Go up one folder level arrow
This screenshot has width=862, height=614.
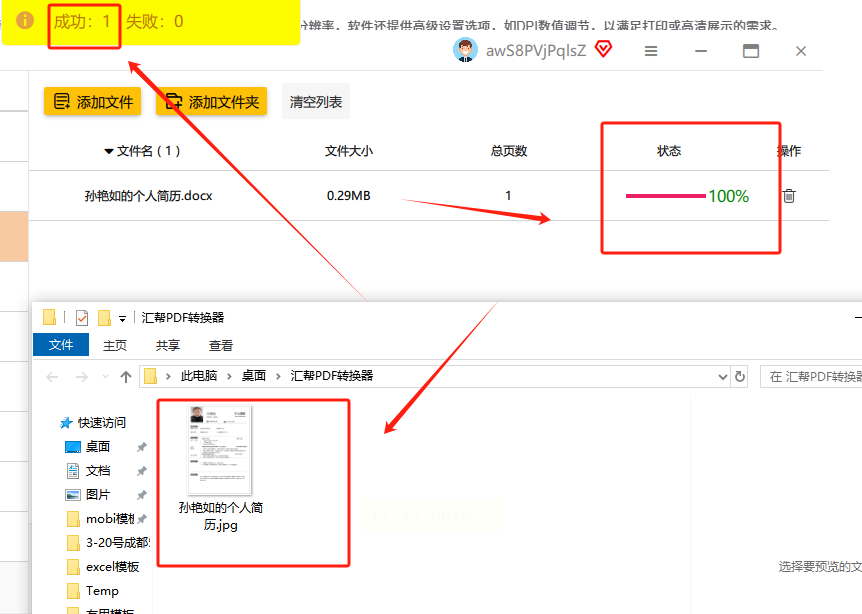point(126,377)
